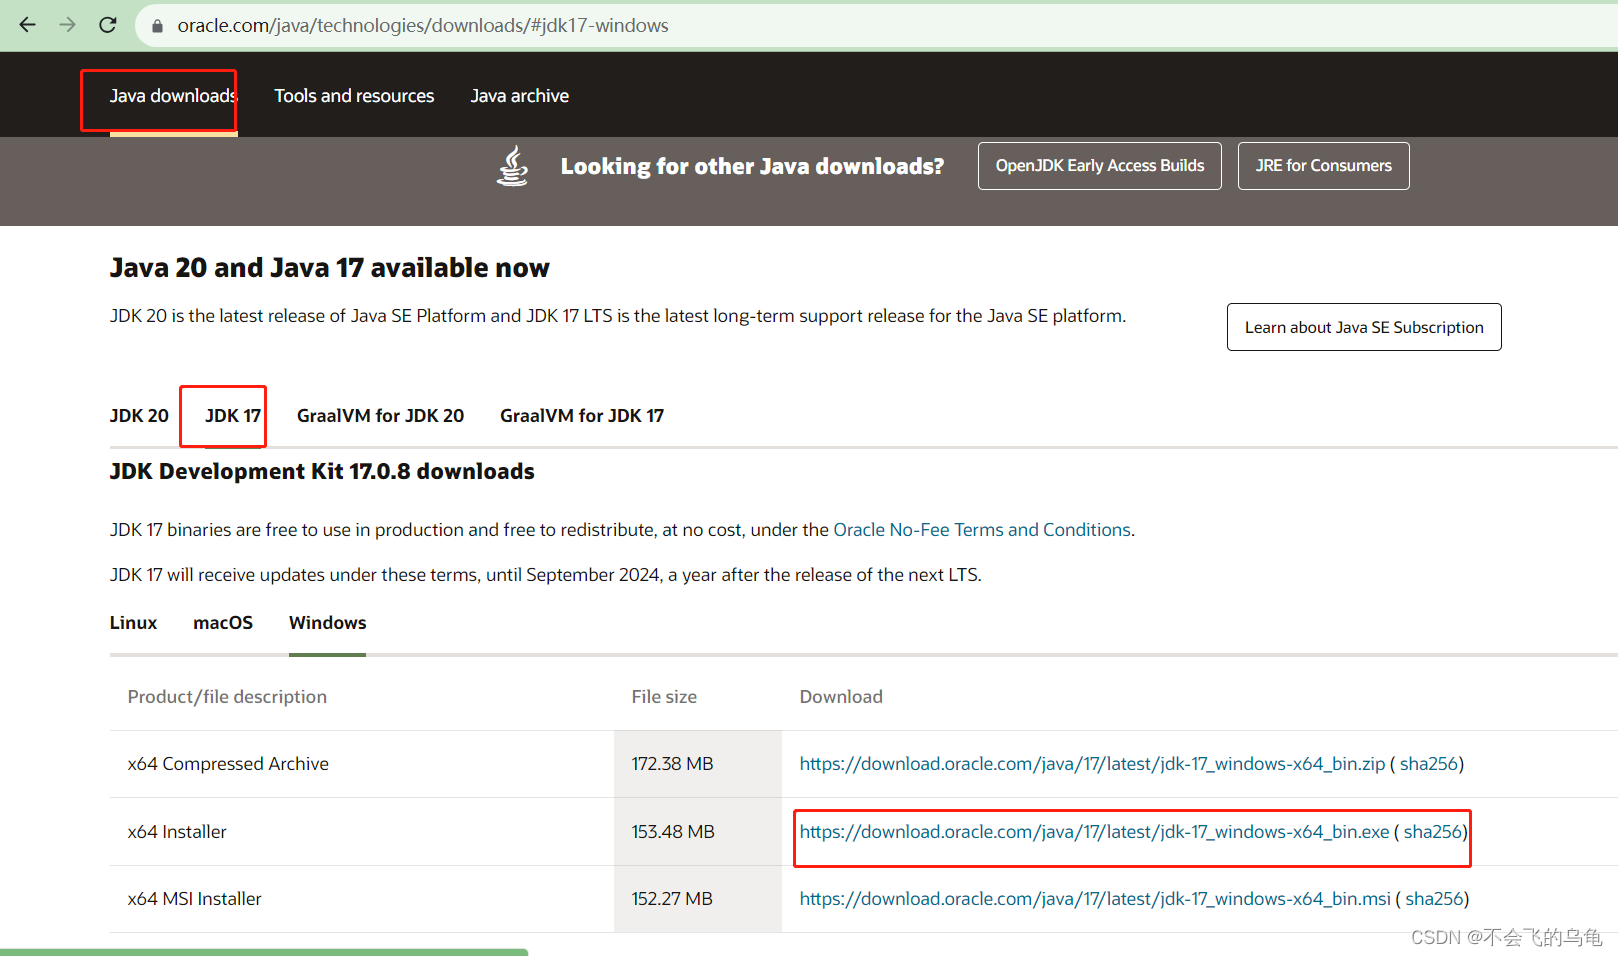Screen dimensions: 1618x956
Task: Select GraalVM for JDK 17 tab
Action: [582, 416]
